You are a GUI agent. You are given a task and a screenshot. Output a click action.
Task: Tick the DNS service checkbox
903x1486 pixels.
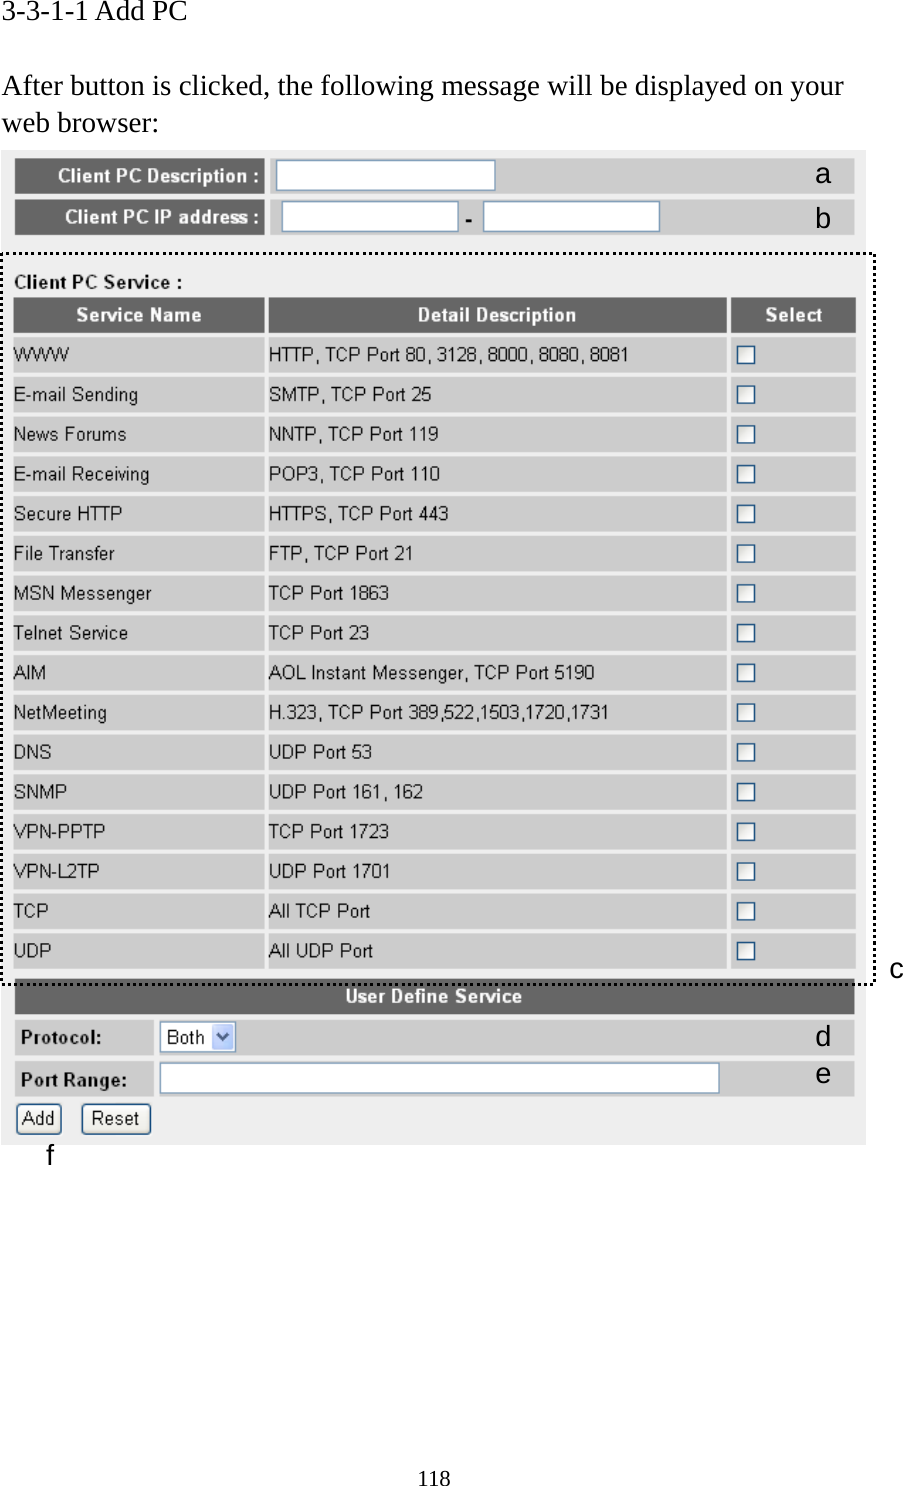point(746,752)
